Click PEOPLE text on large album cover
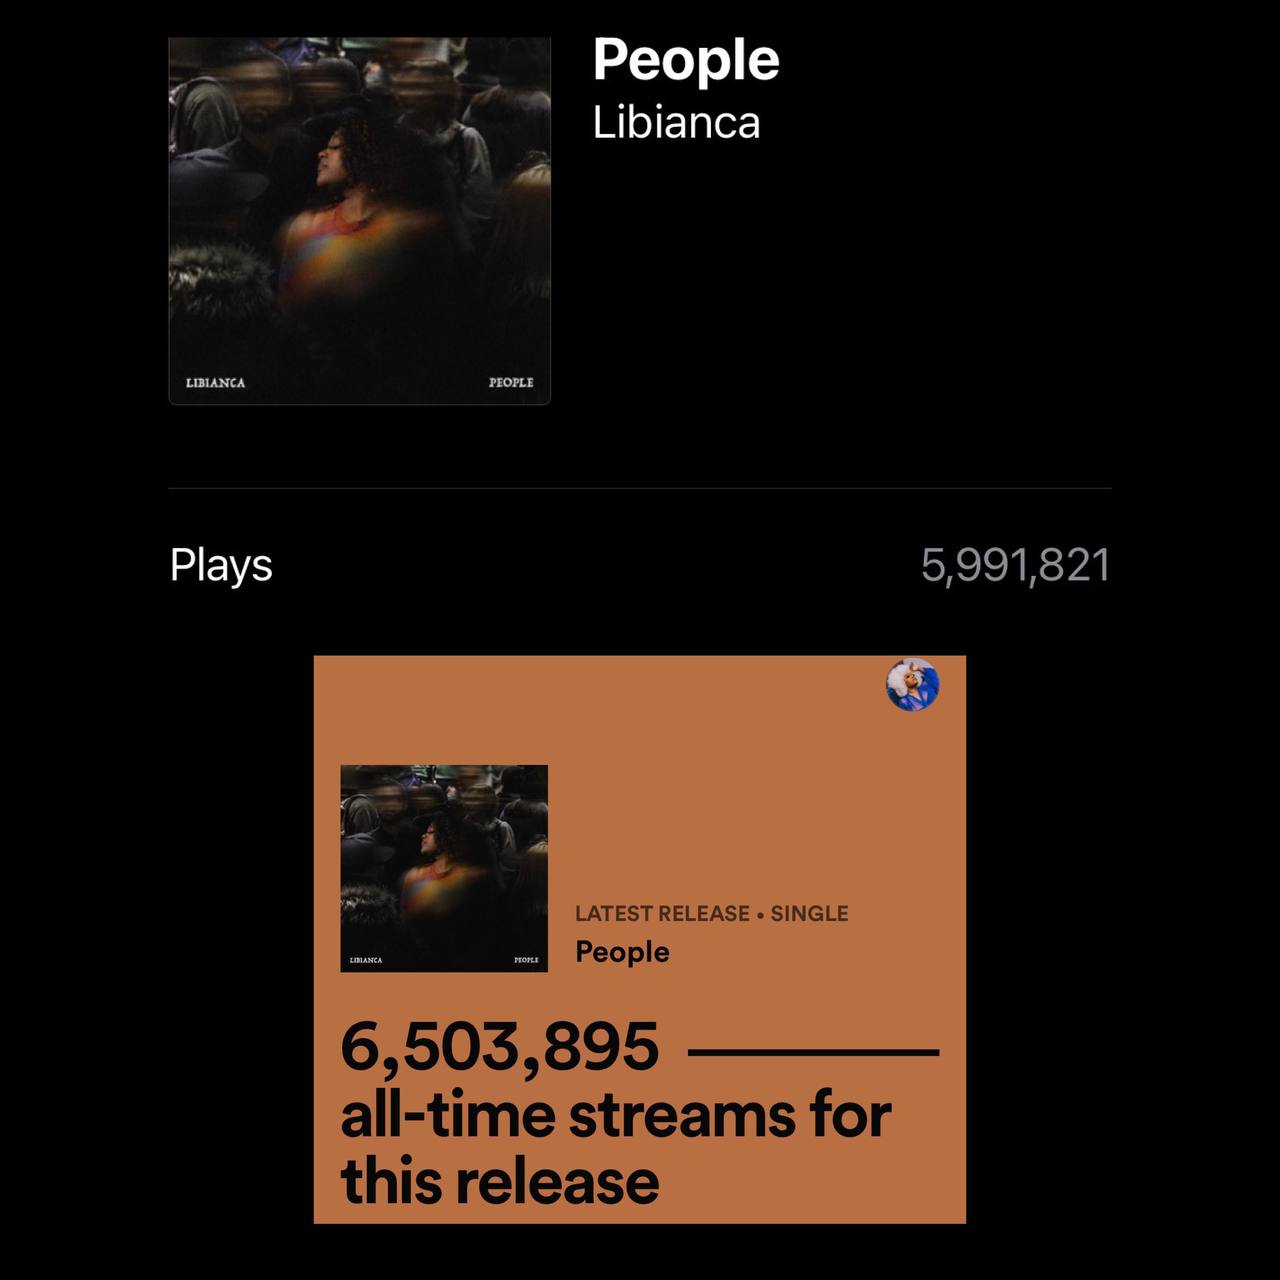 pyautogui.click(x=511, y=383)
